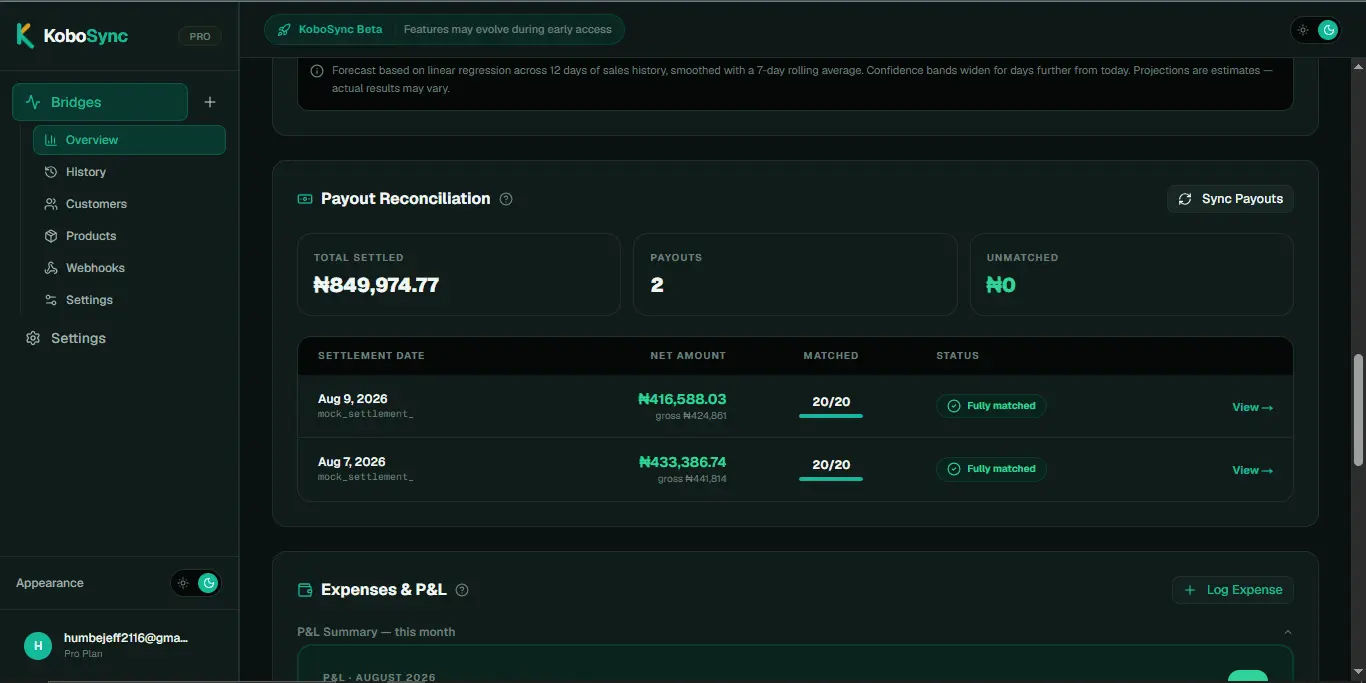Toggle theme switch in top bar
Image resolution: width=1366 pixels, height=683 pixels.
(x=1315, y=30)
